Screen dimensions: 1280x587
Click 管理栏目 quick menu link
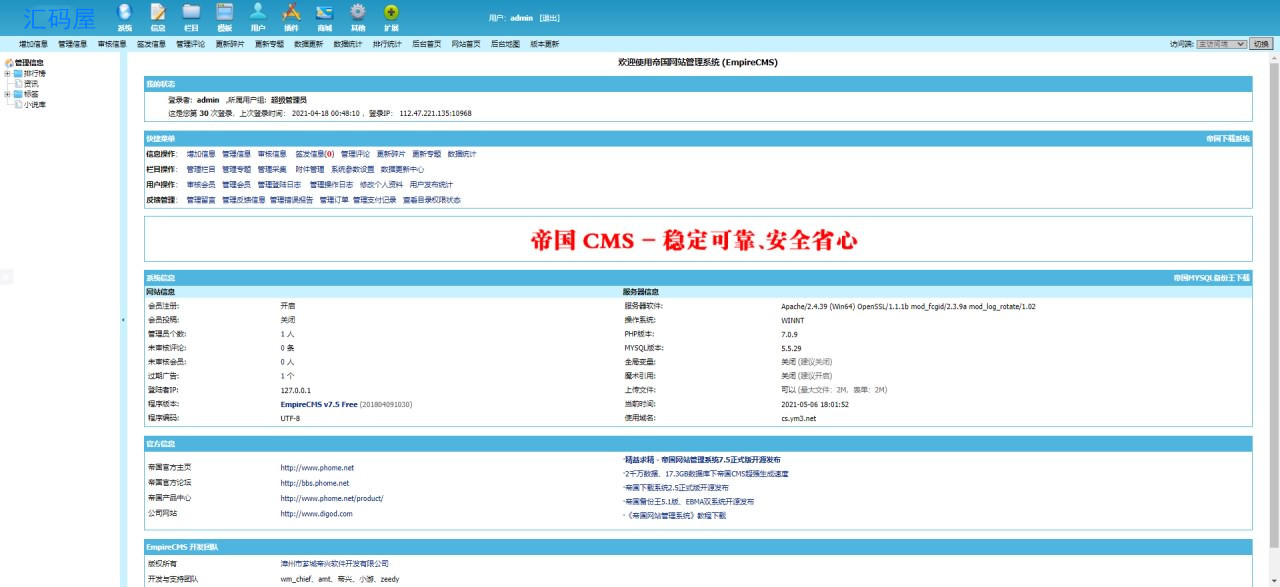point(201,169)
